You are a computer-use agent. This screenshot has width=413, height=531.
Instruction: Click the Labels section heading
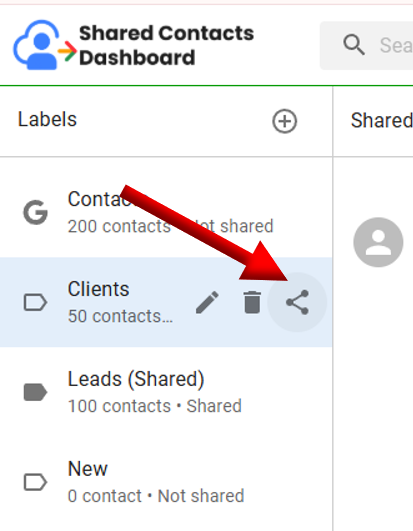pos(47,119)
